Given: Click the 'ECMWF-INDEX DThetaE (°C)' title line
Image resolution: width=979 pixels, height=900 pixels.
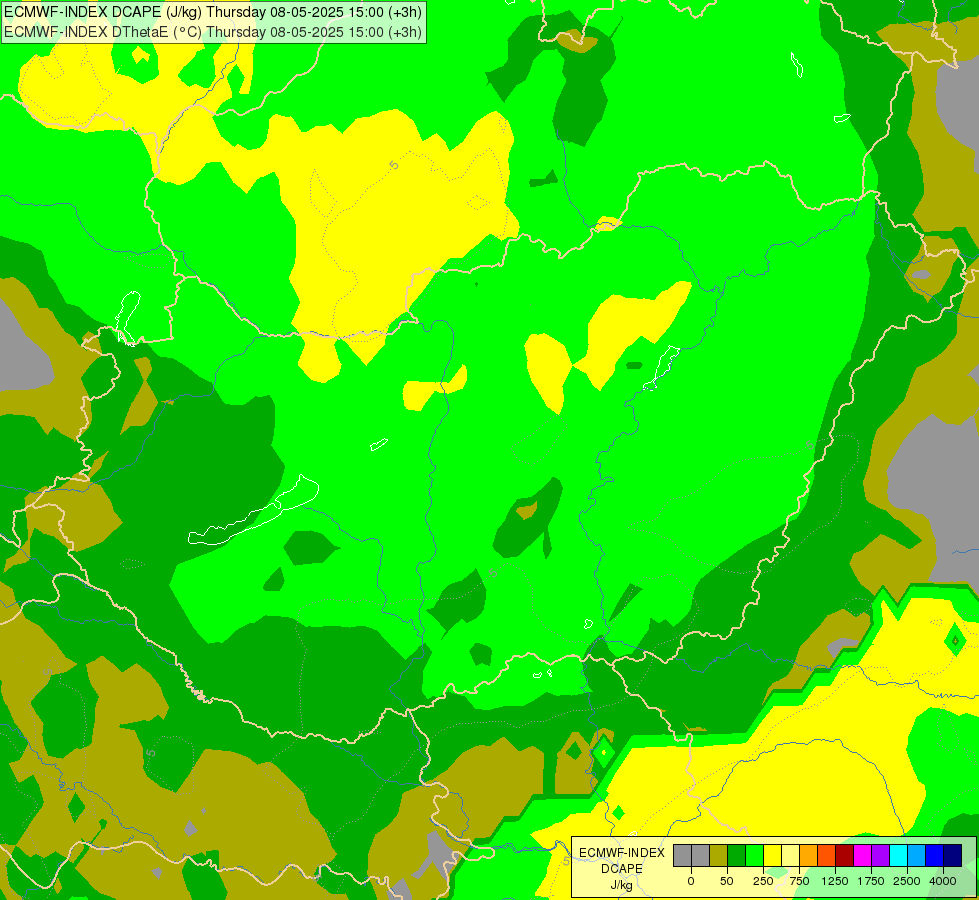Looking at the screenshot, I should coord(213,32).
